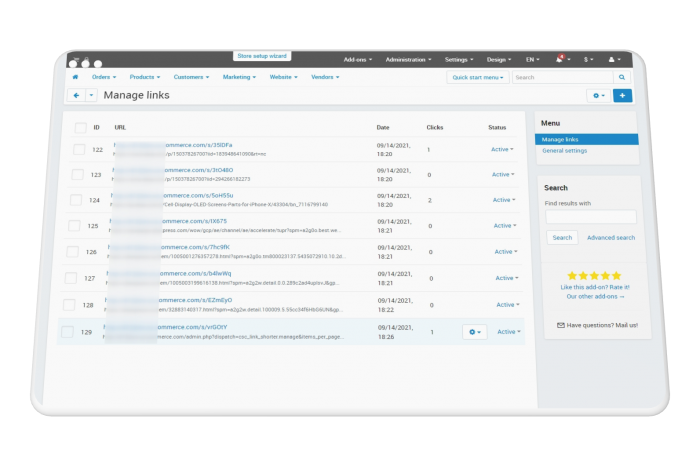700x466 pixels.
Task: Check the box for link ID 122
Action: tap(79, 149)
